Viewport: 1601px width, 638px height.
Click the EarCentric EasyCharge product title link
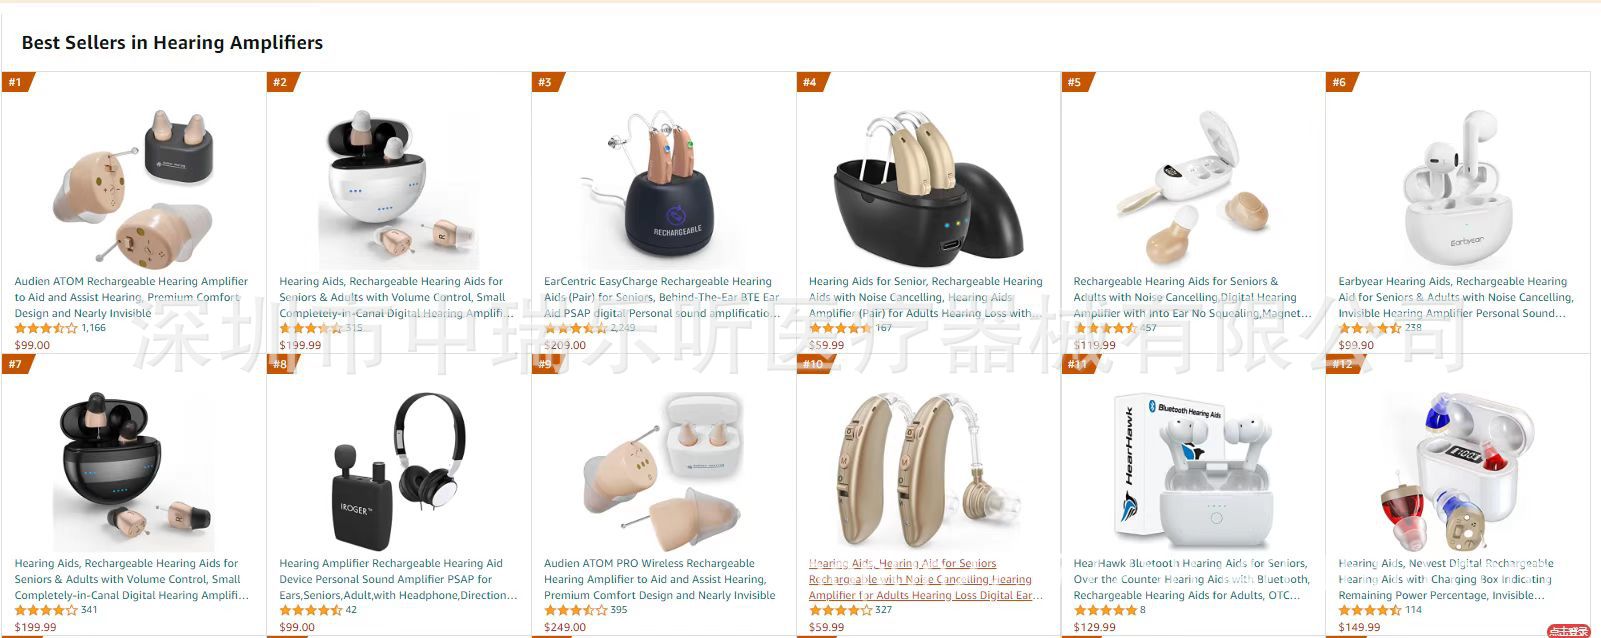tap(661, 297)
